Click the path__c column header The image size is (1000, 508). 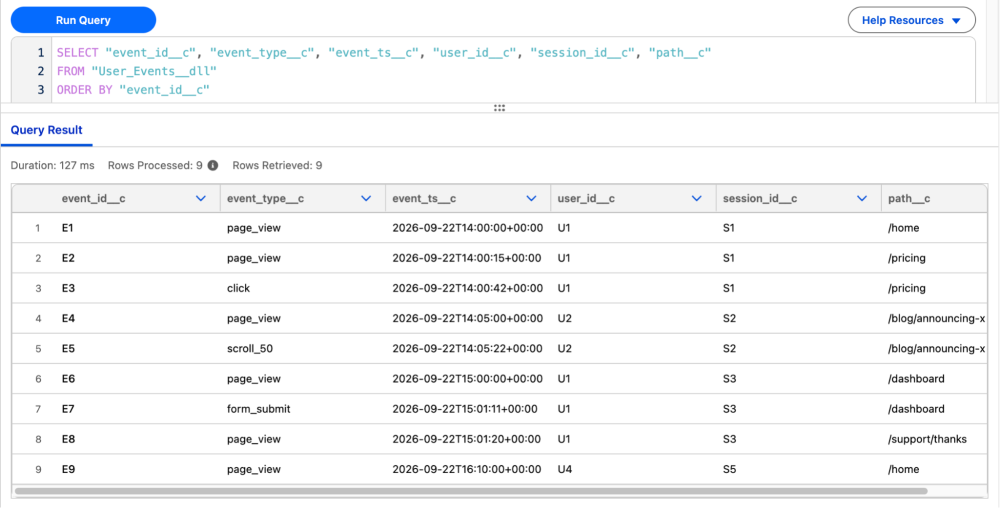coord(934,199)
